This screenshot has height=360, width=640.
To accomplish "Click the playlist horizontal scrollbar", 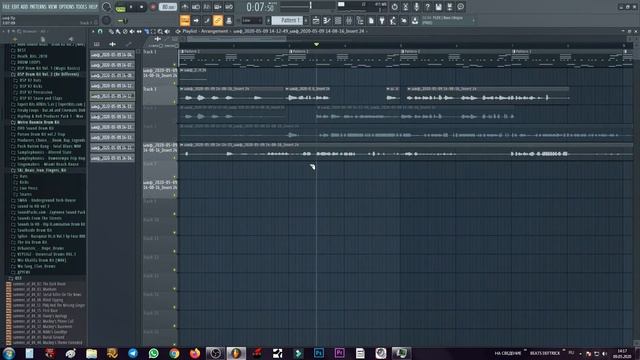I will tap(237, 39).
